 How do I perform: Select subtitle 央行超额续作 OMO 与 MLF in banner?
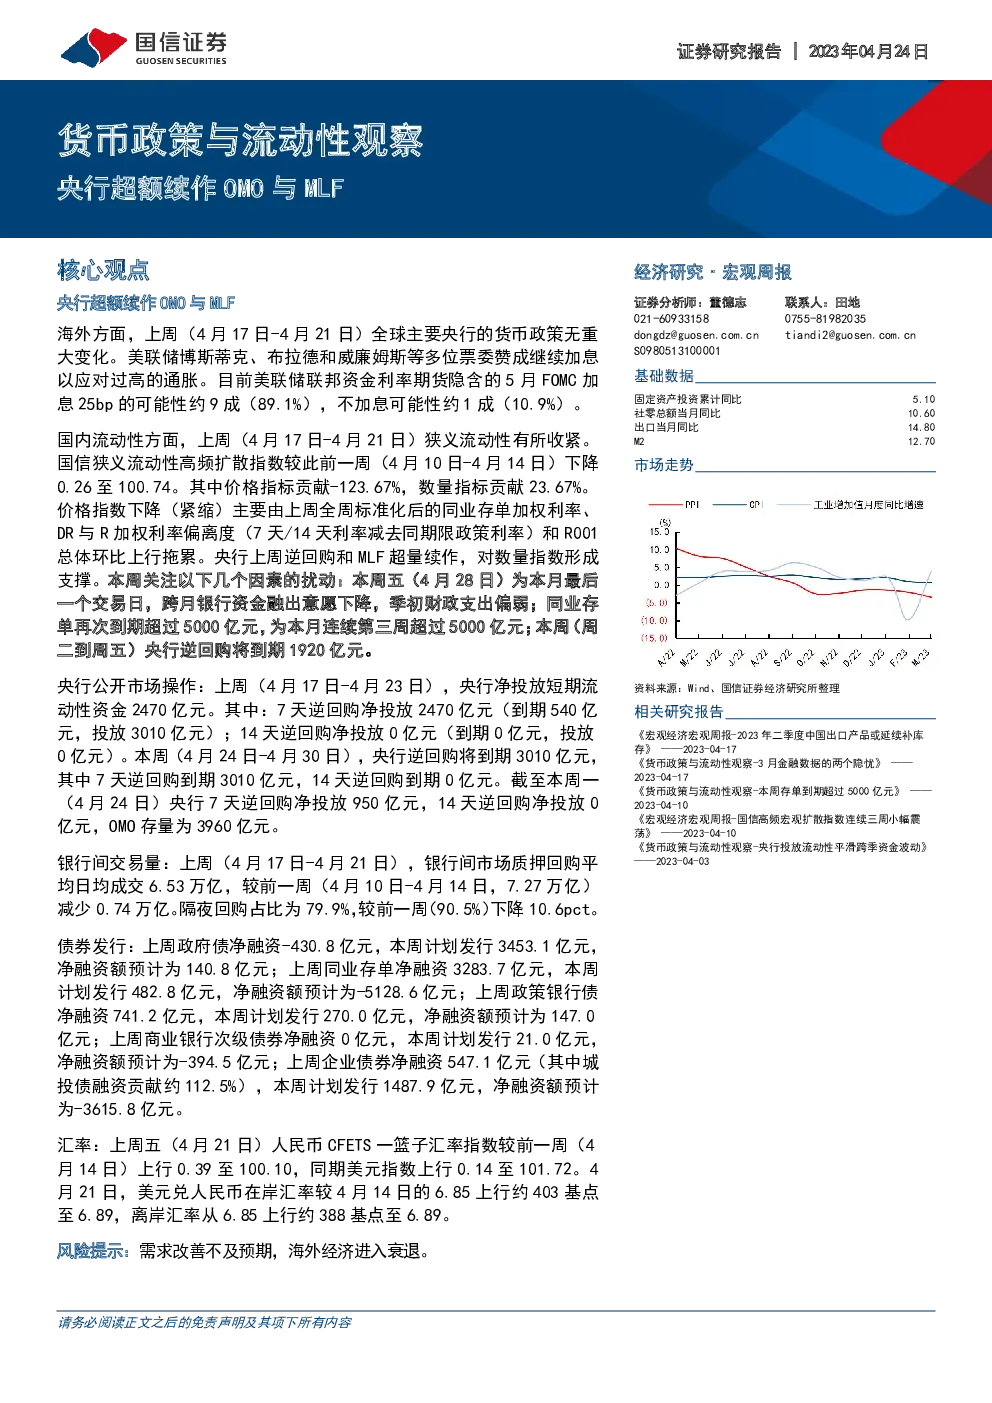200,188
